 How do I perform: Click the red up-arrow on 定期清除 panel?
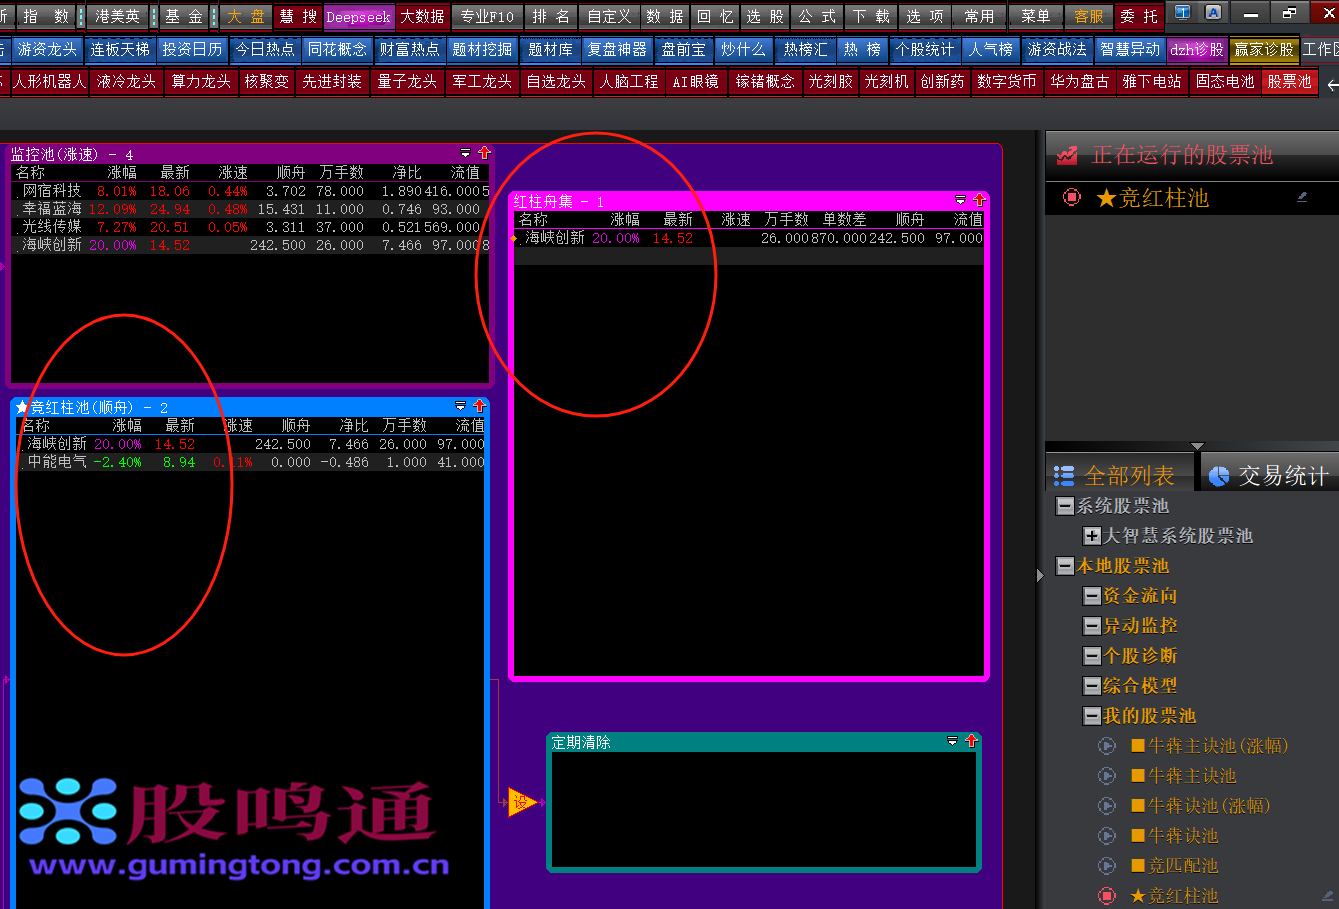pos(971,741)
